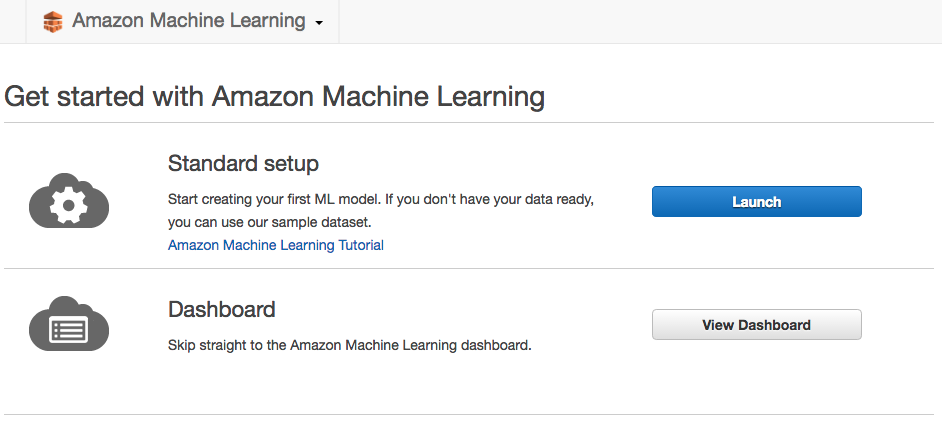Click the Standard setup heading
Screen dimensions: 942x423
pos(243,163)
